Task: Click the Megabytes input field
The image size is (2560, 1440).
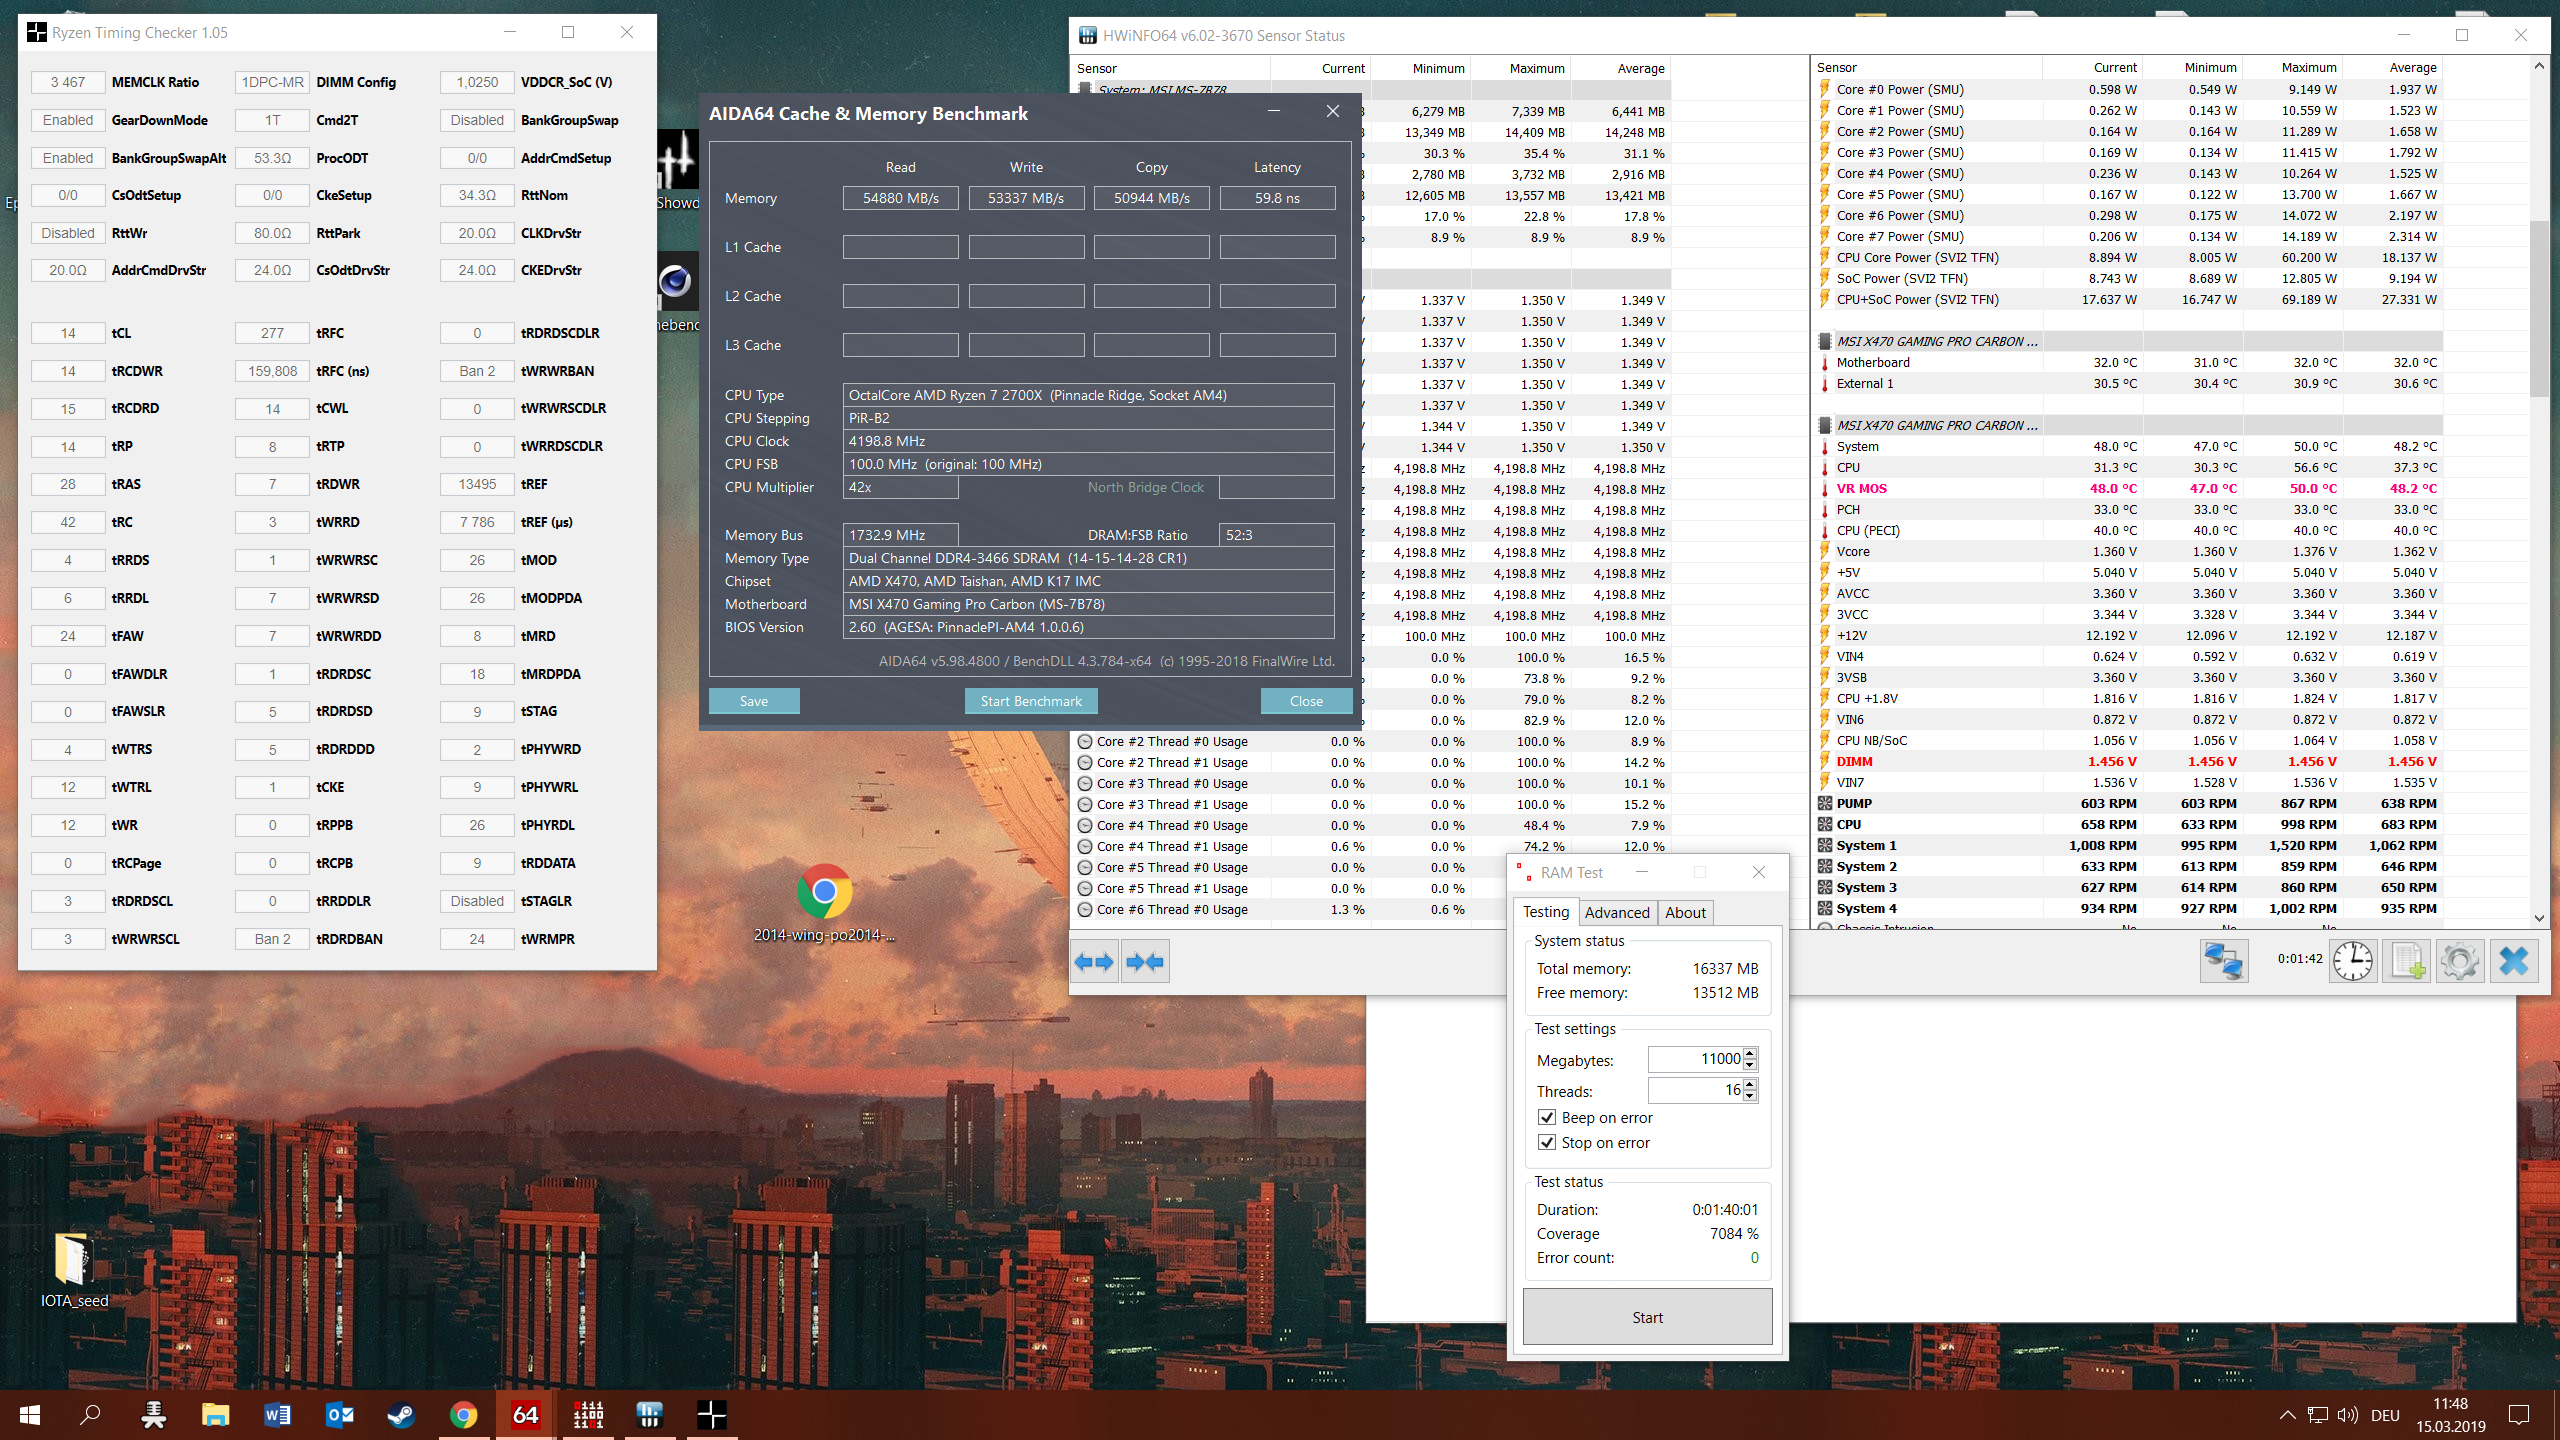Action: [x=1695, y=1059]
